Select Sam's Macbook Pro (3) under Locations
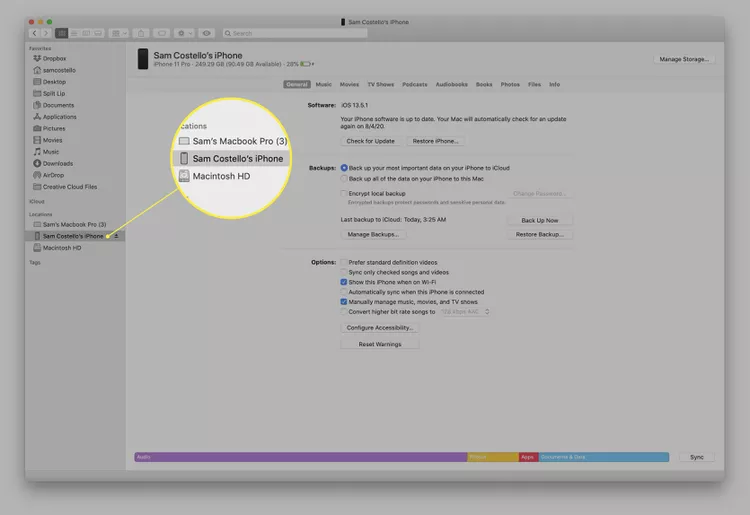750x515 pixels. click(70, 224)
